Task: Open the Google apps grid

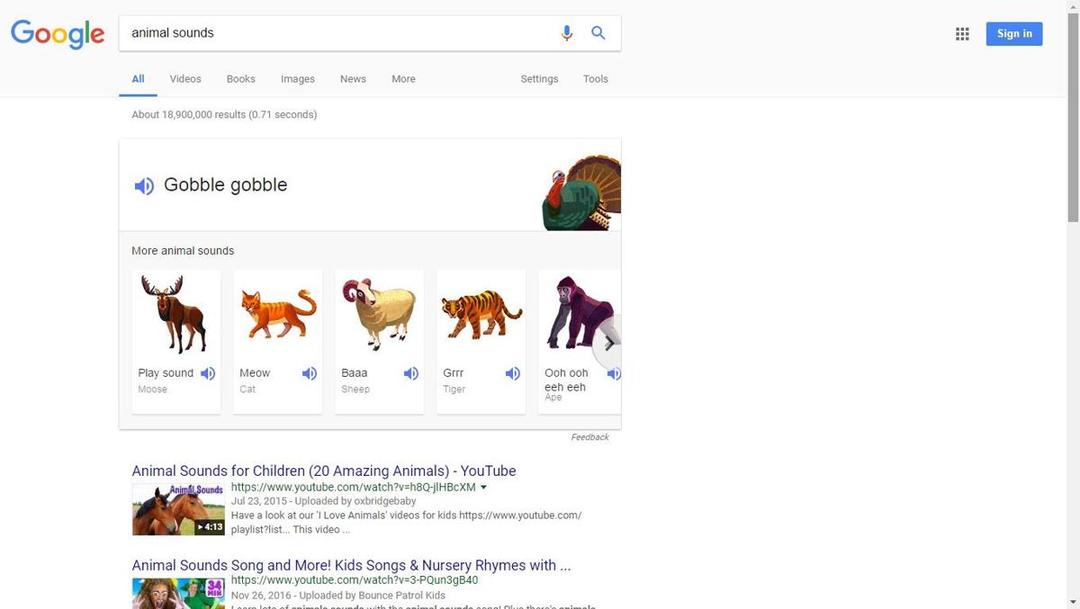Action: point(962,34)
